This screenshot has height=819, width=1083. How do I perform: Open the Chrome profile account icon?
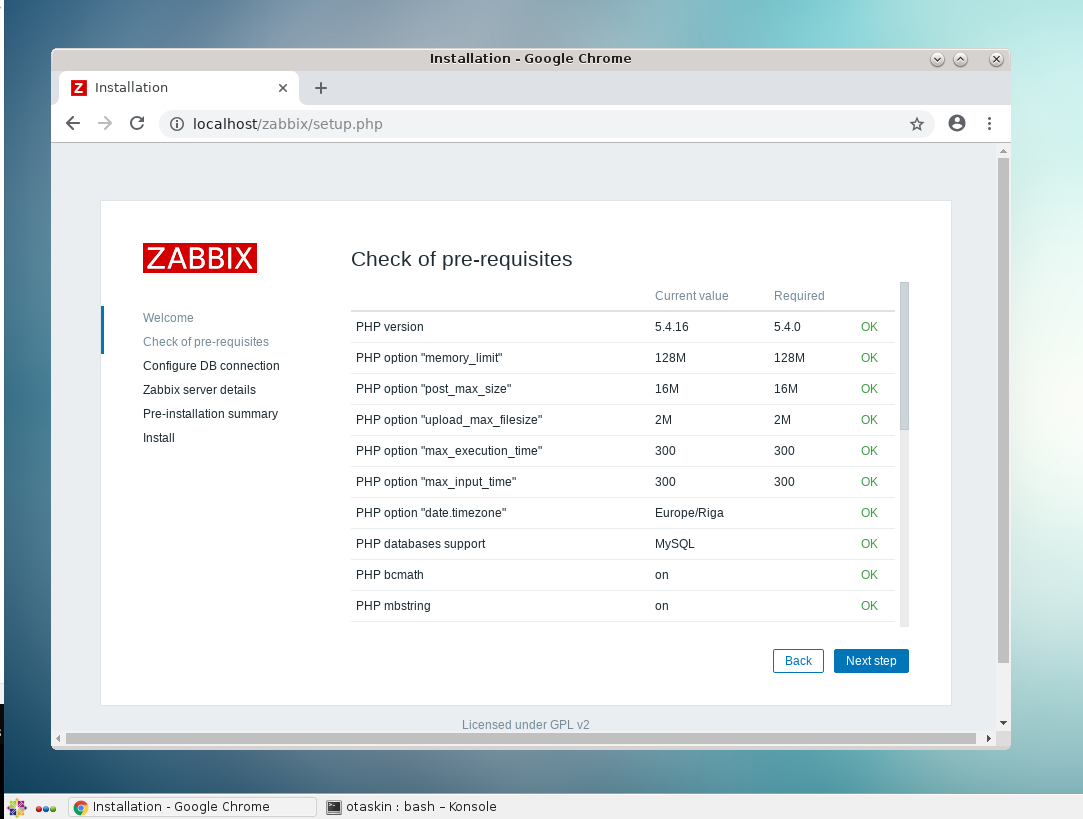pos(957,124)
